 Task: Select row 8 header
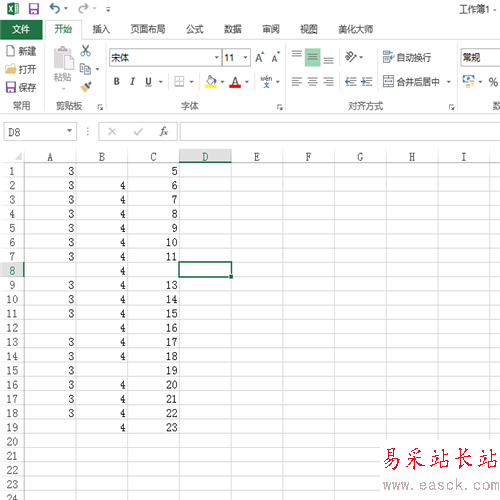point(12,270)
